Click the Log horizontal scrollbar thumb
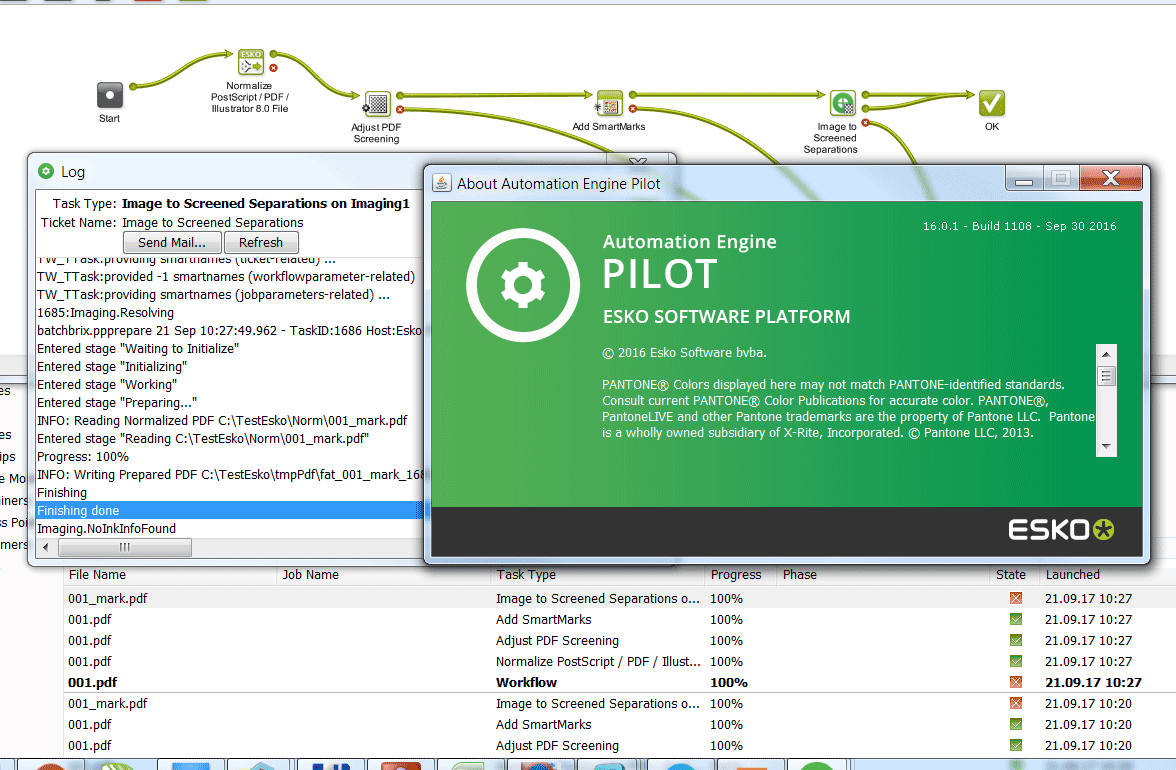 point(124,547)
